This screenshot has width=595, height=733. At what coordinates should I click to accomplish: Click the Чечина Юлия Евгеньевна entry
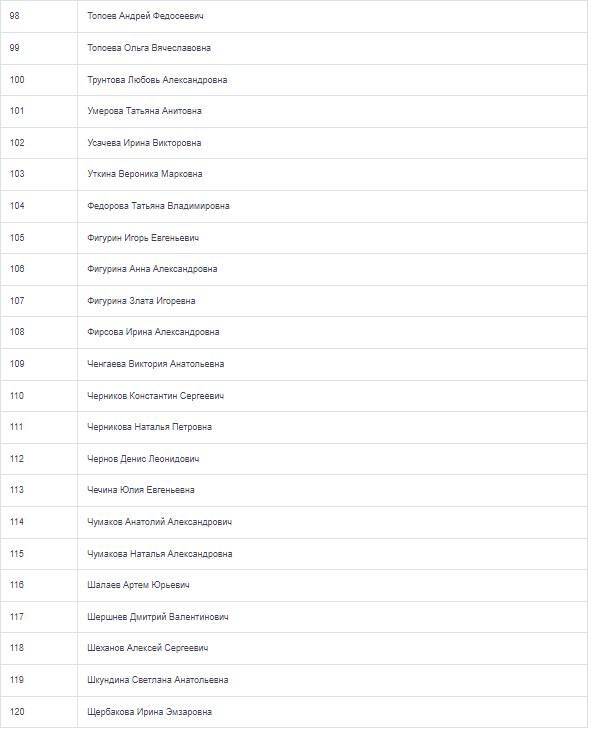pyautogui.click(x=141, y=490)
